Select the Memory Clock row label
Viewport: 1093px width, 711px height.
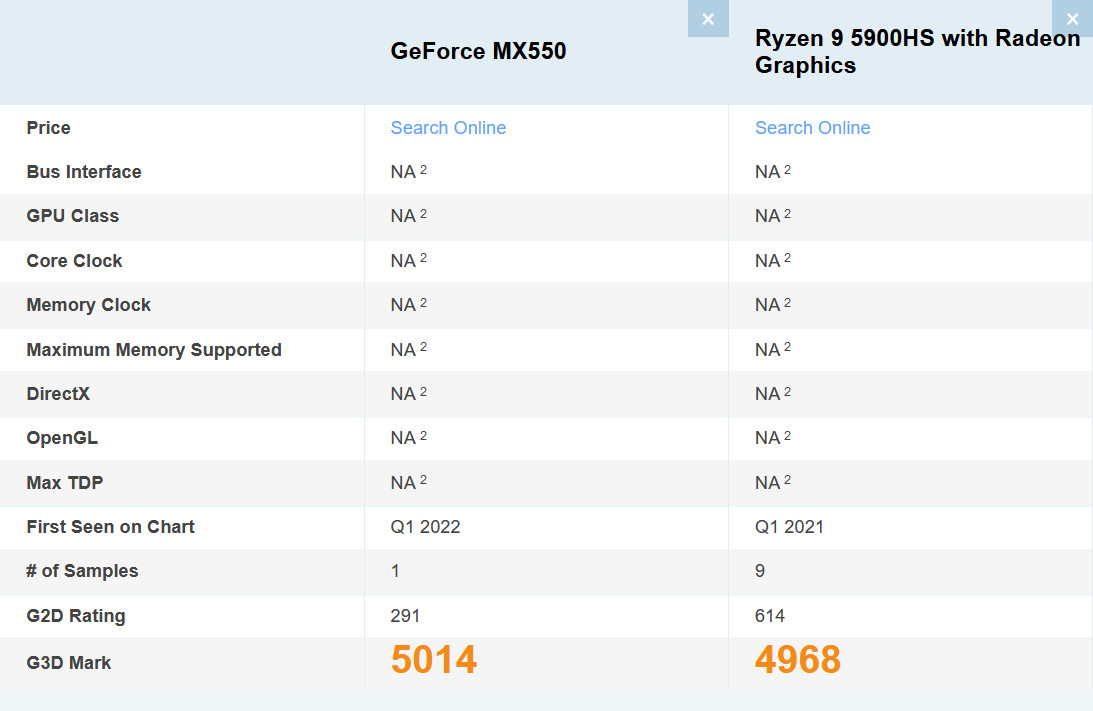point(89,305)
